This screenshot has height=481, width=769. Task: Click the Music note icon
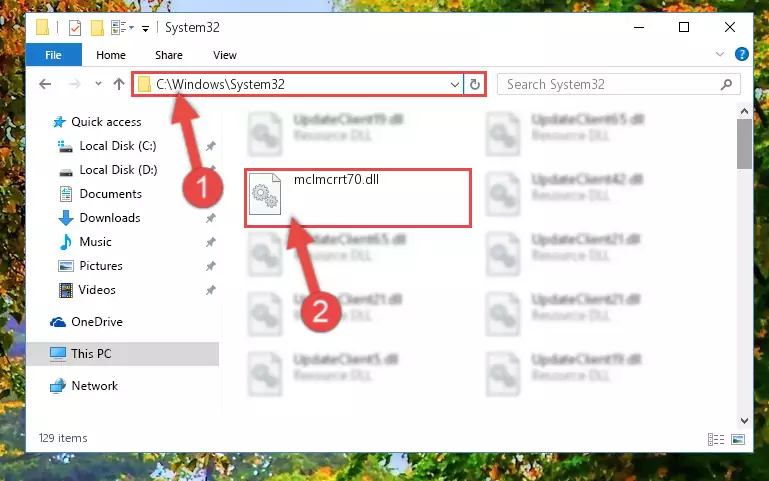65,242
